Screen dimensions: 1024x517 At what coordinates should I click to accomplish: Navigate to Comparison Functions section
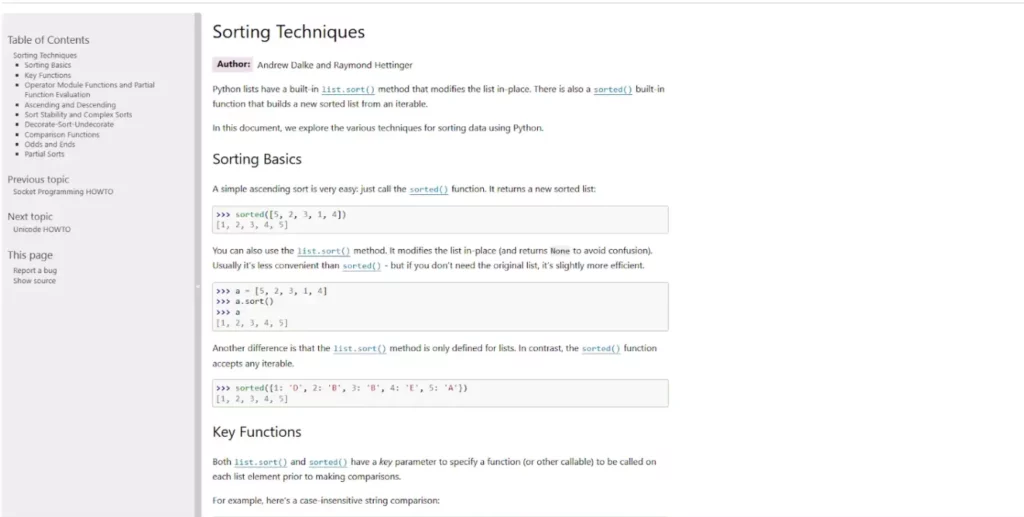(x=62, y=134)
